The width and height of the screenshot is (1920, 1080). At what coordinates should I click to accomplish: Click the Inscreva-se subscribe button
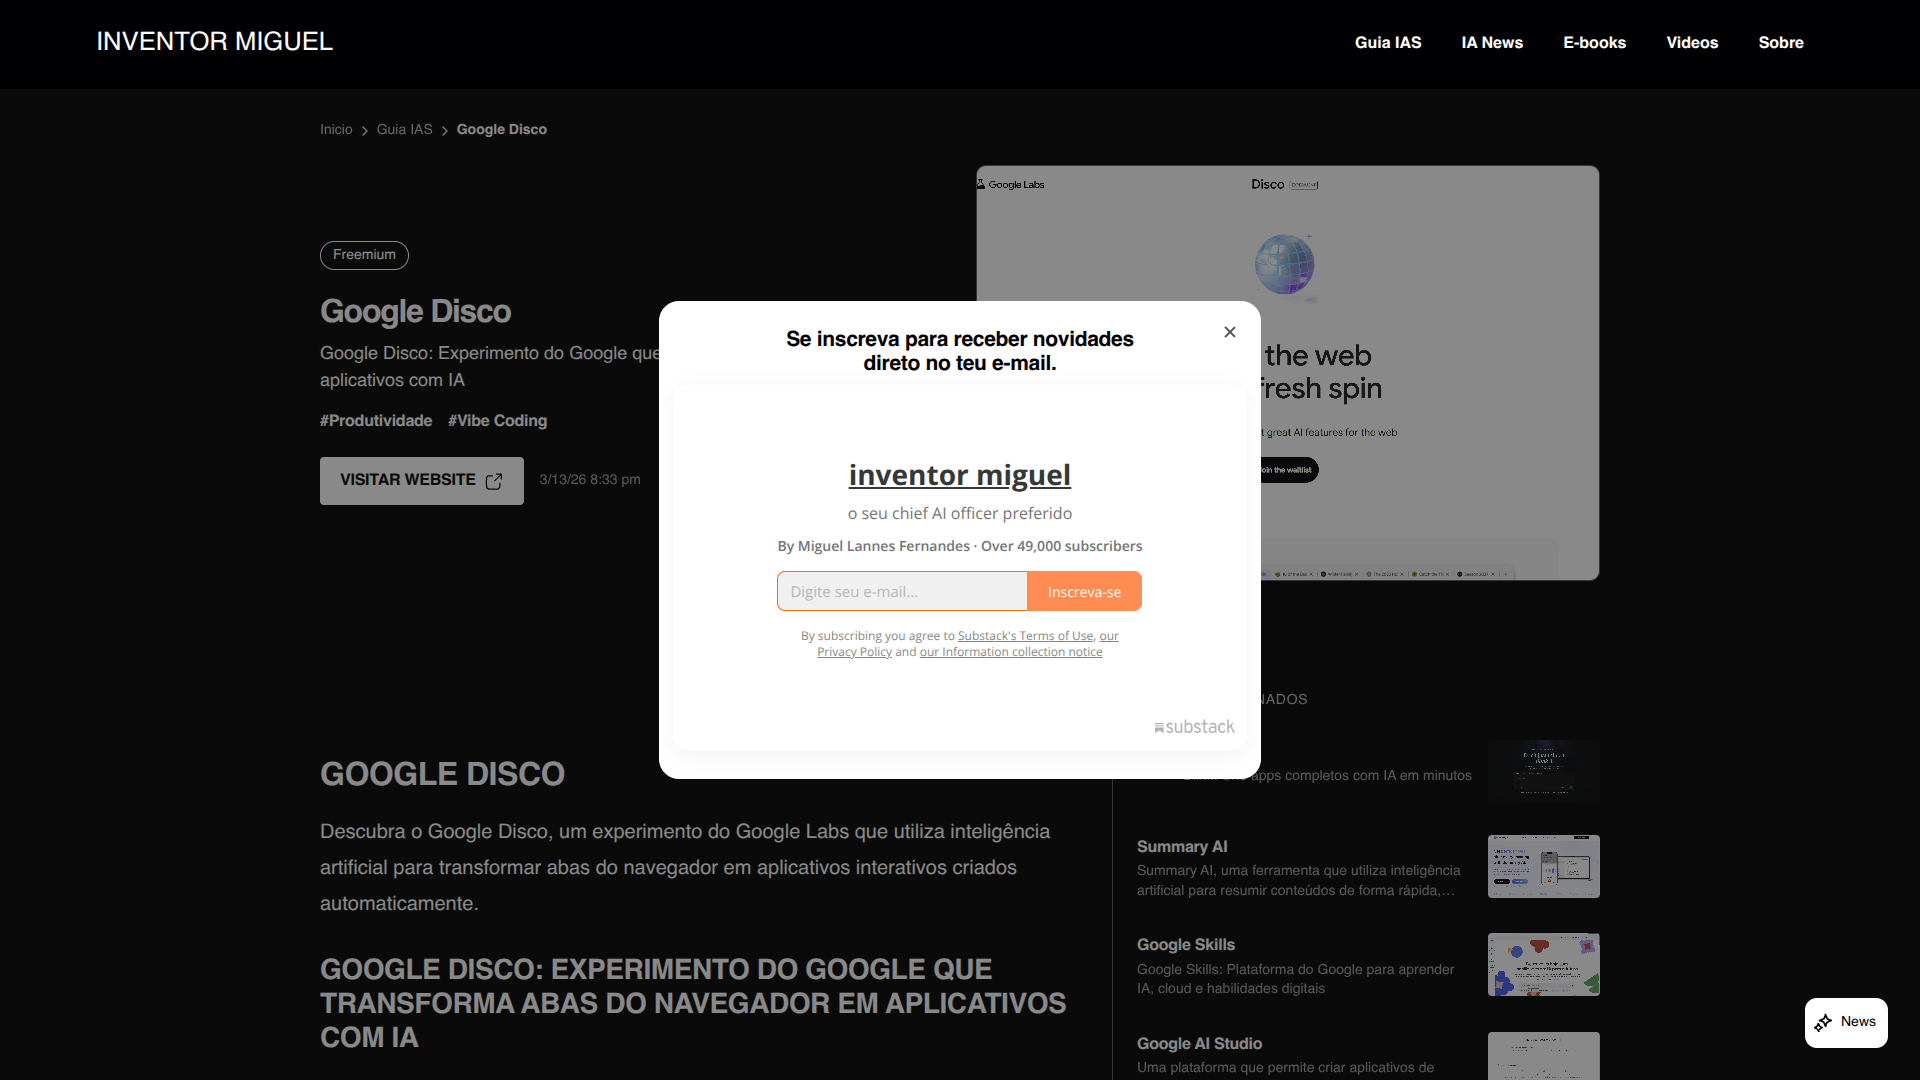tap(1084, 591)
